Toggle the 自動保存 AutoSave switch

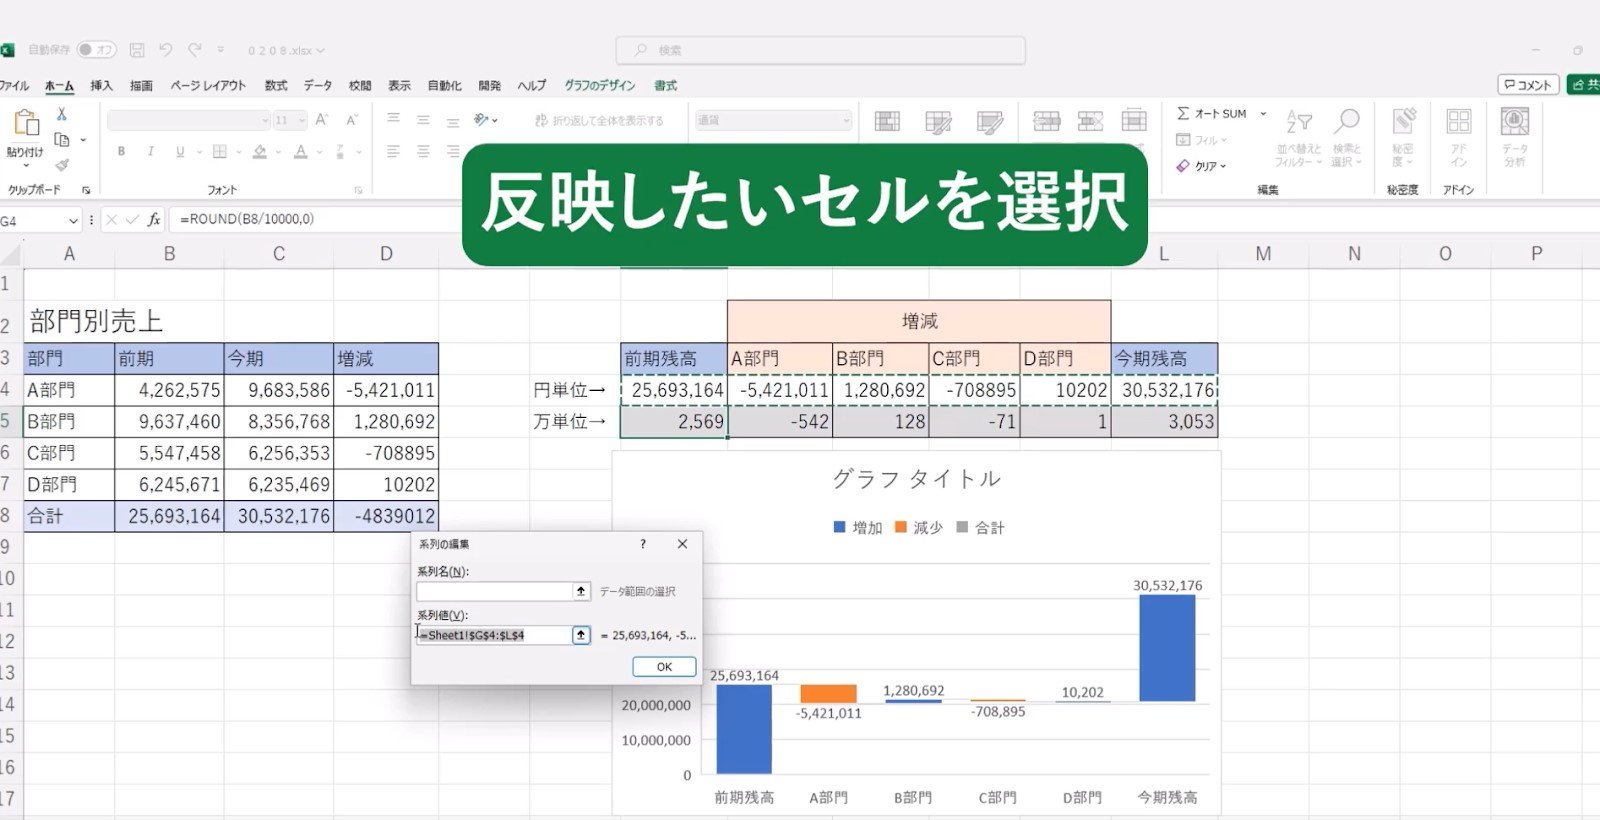tap(97, 50)
